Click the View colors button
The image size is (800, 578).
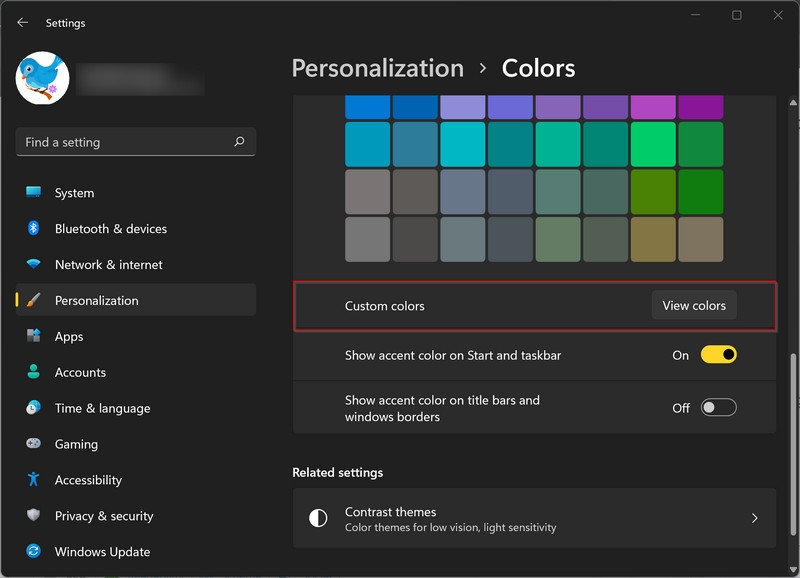tap(694, 305)
